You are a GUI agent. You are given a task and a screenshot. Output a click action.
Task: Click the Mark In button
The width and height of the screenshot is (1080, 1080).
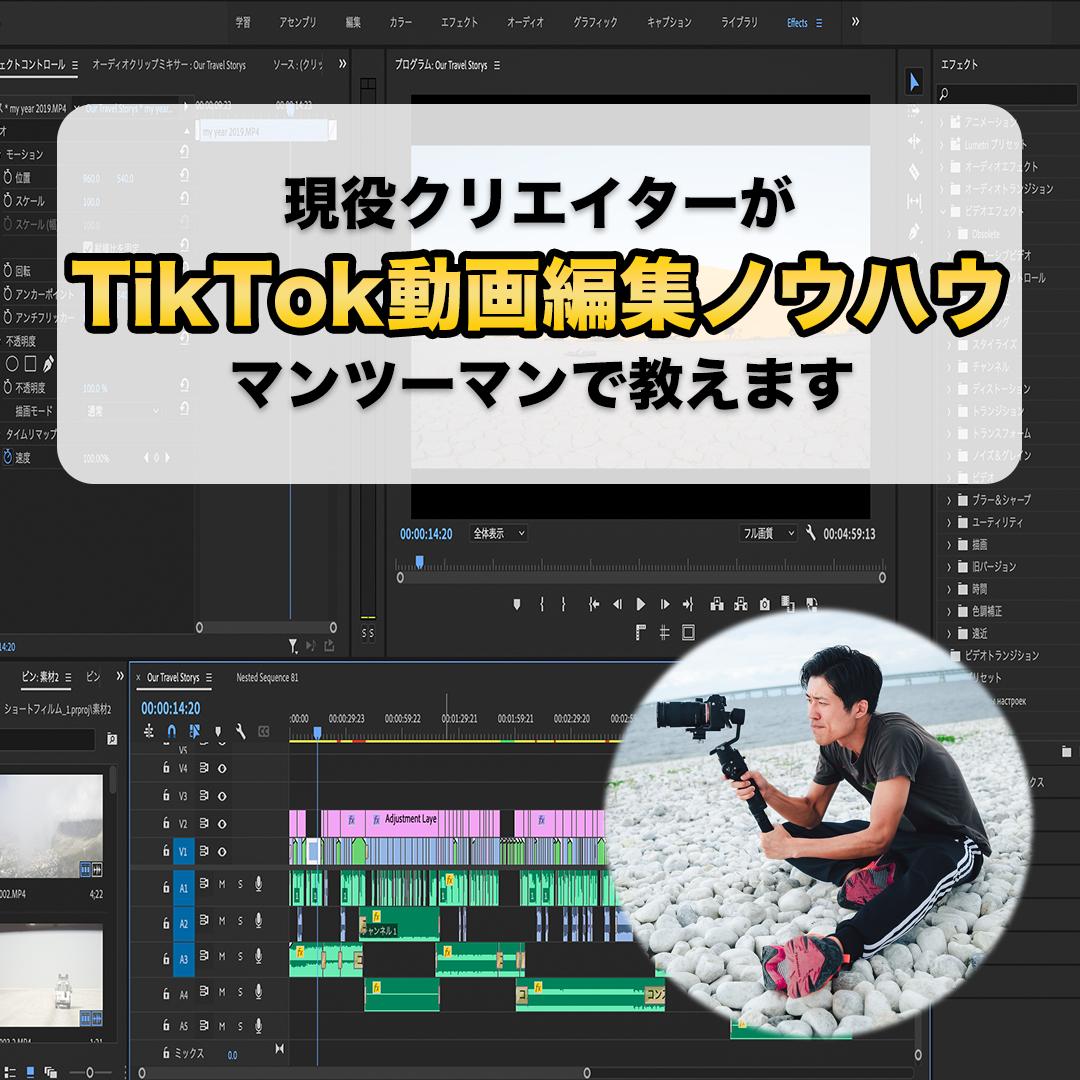541,605
